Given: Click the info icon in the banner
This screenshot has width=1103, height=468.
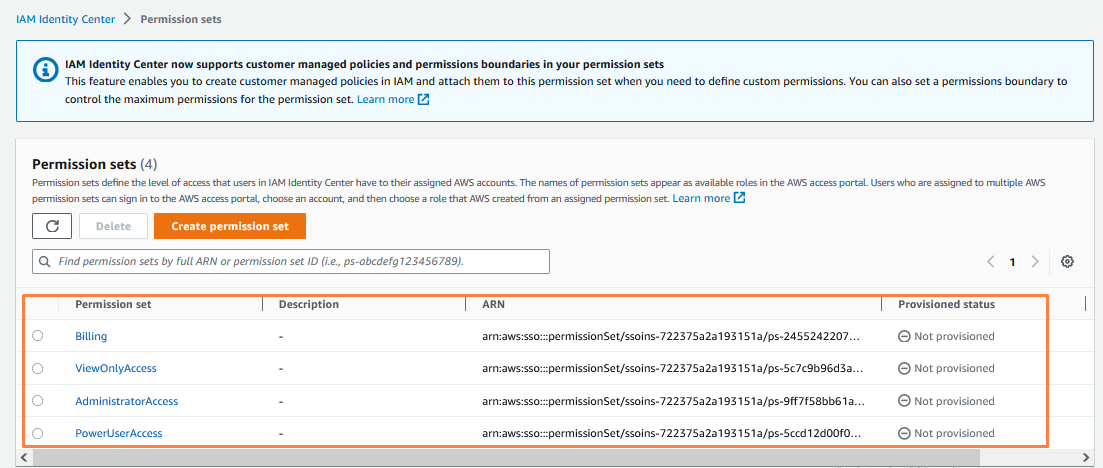Looking at the screenshot, I should [45, 70].
